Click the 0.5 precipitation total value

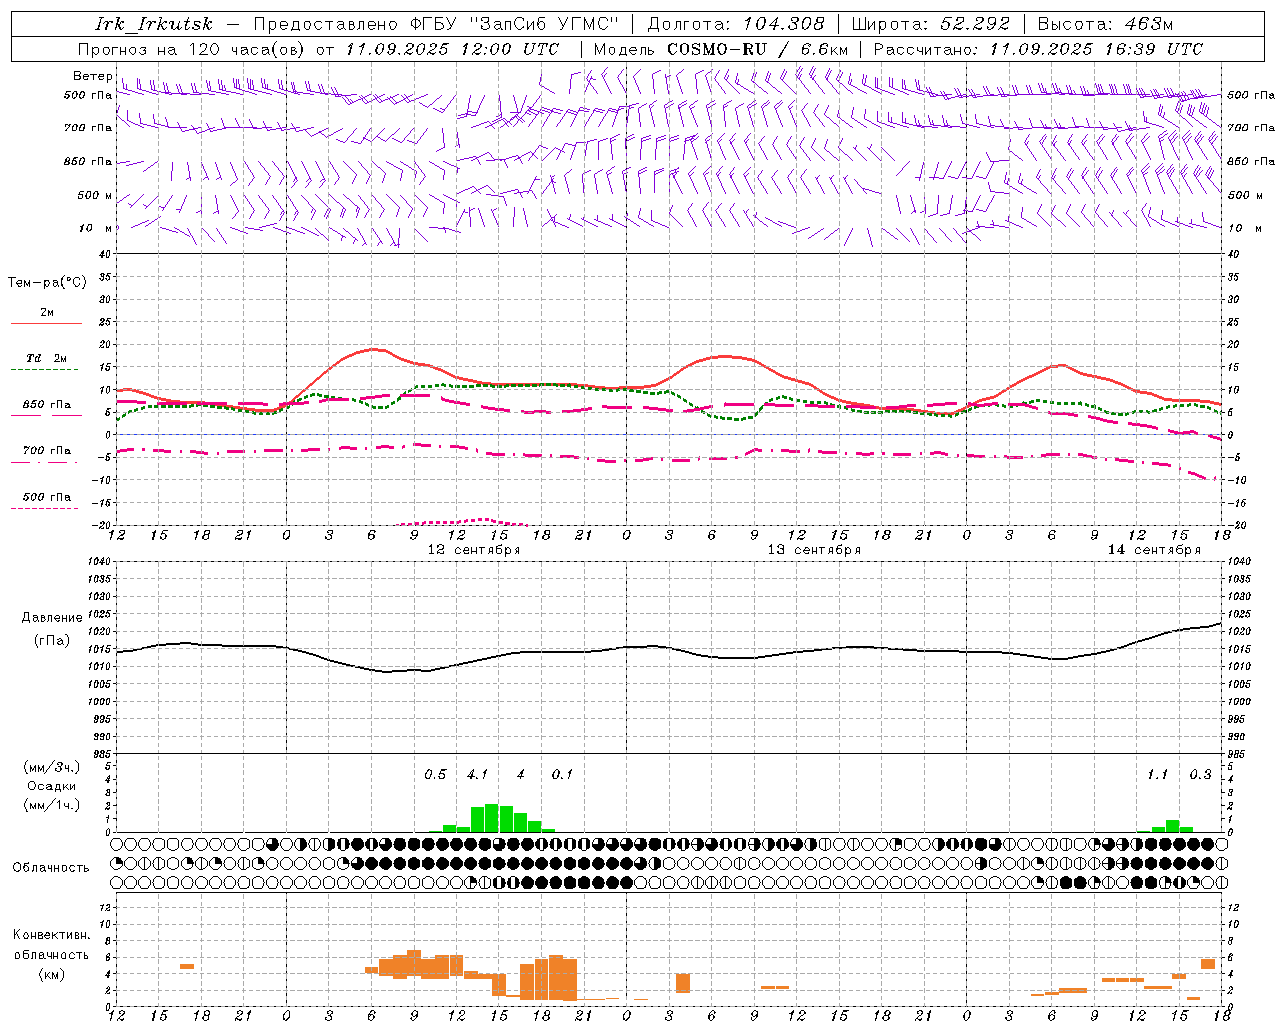click(x=435, y=775)
